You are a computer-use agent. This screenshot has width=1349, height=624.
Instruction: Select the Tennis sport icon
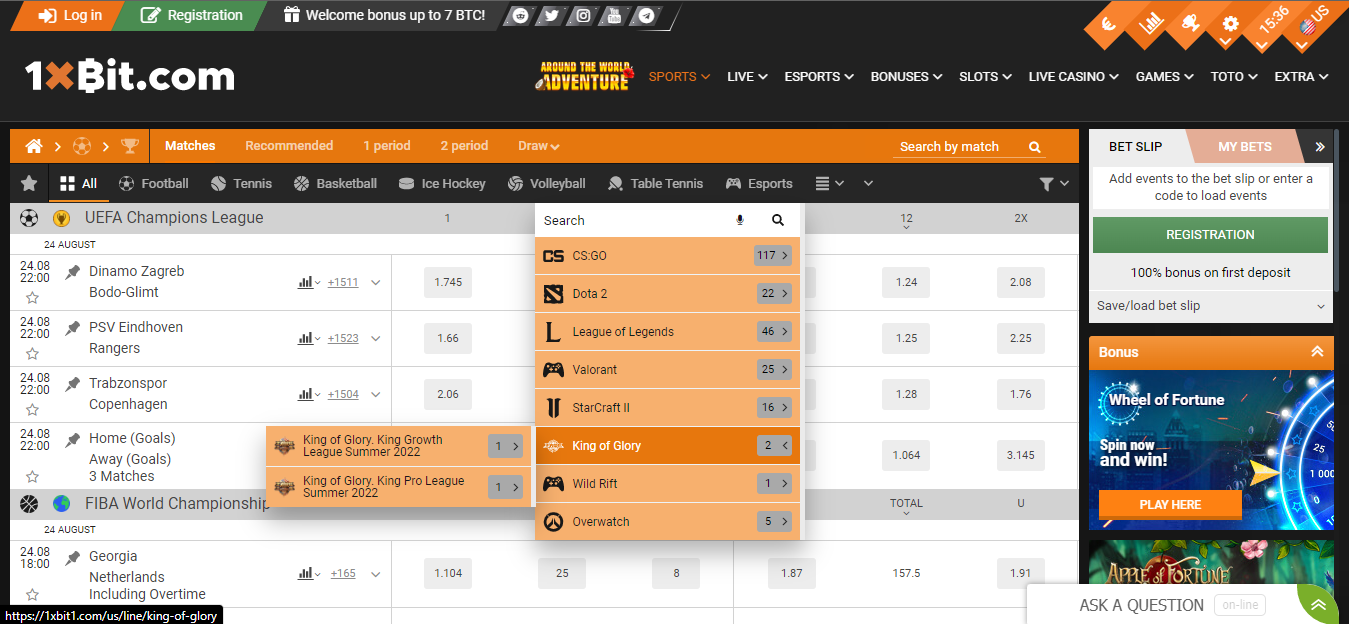218,183
